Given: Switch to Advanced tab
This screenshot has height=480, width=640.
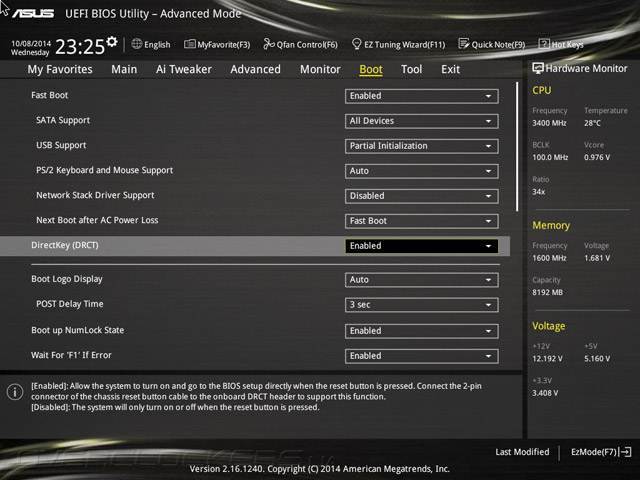Looking at the screenshot, I should (x=256, y=69).
